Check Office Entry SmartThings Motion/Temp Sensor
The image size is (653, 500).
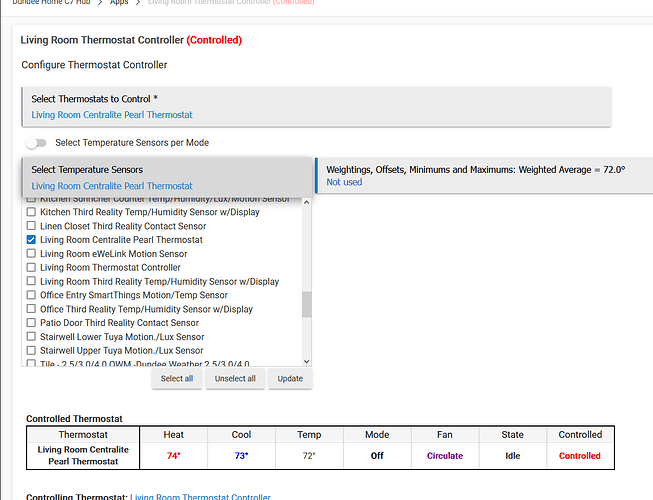[31, 295]
